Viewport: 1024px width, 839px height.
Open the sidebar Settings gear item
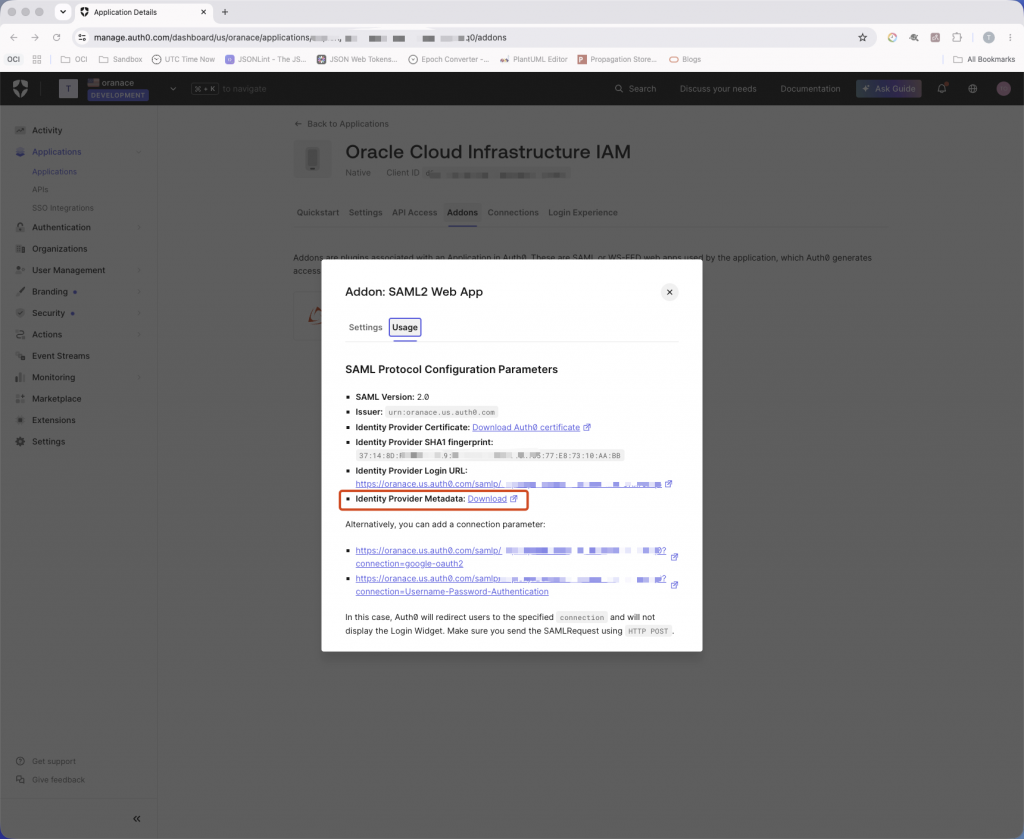point(48,442)
